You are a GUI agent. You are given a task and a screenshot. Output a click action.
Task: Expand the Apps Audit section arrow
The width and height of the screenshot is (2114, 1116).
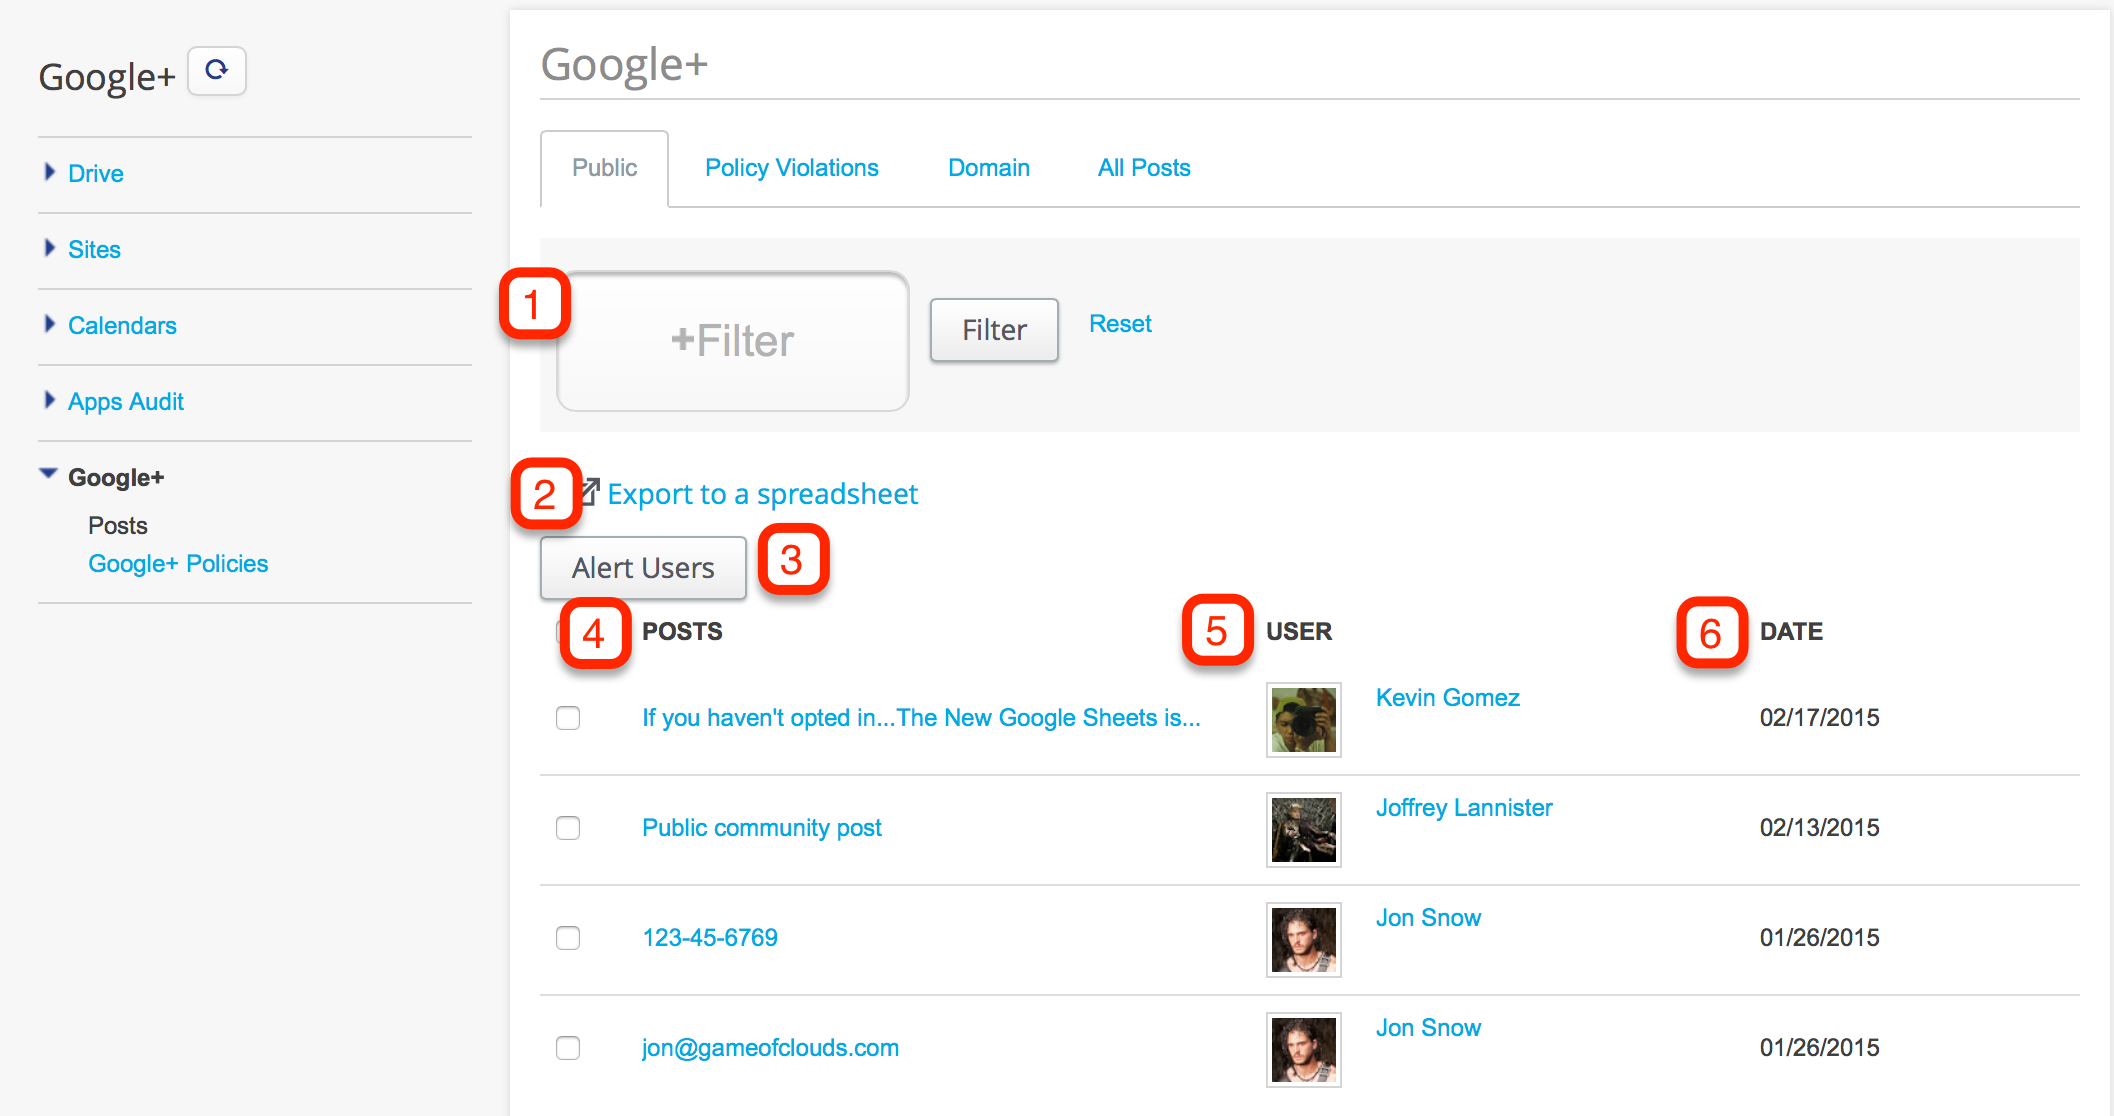pyautogui.click(x=49, y=400)
